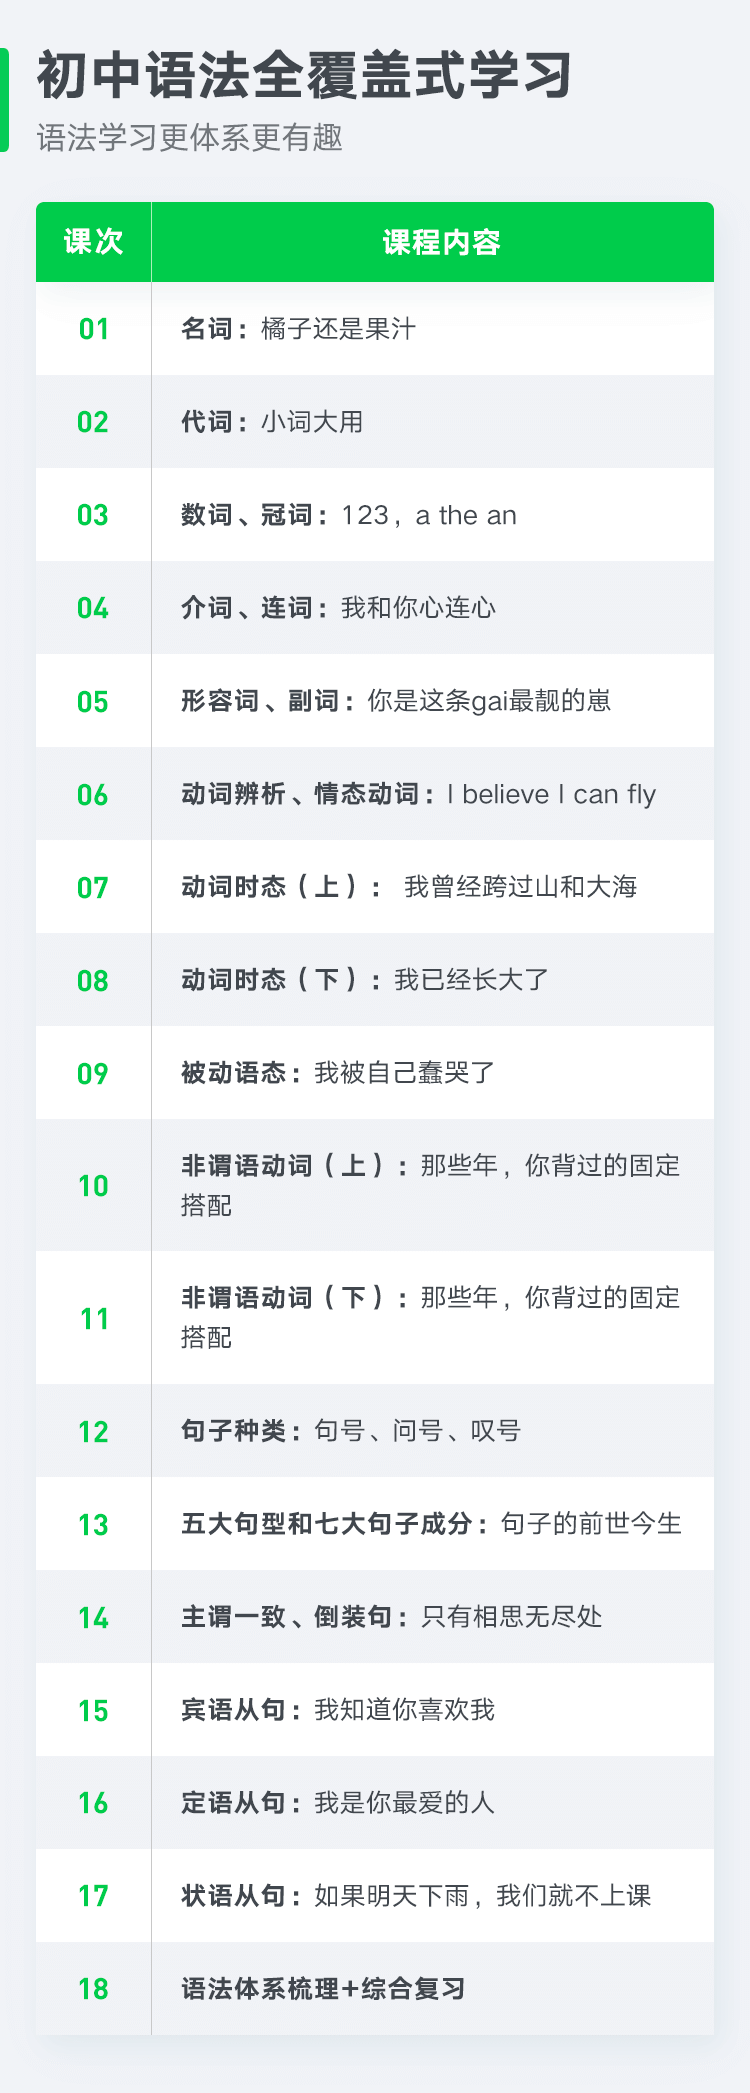Viewport: 750px width, 2093px height.
Task: Select lesson 05 形容词、副词 row
Action: (x=375, y=701)
